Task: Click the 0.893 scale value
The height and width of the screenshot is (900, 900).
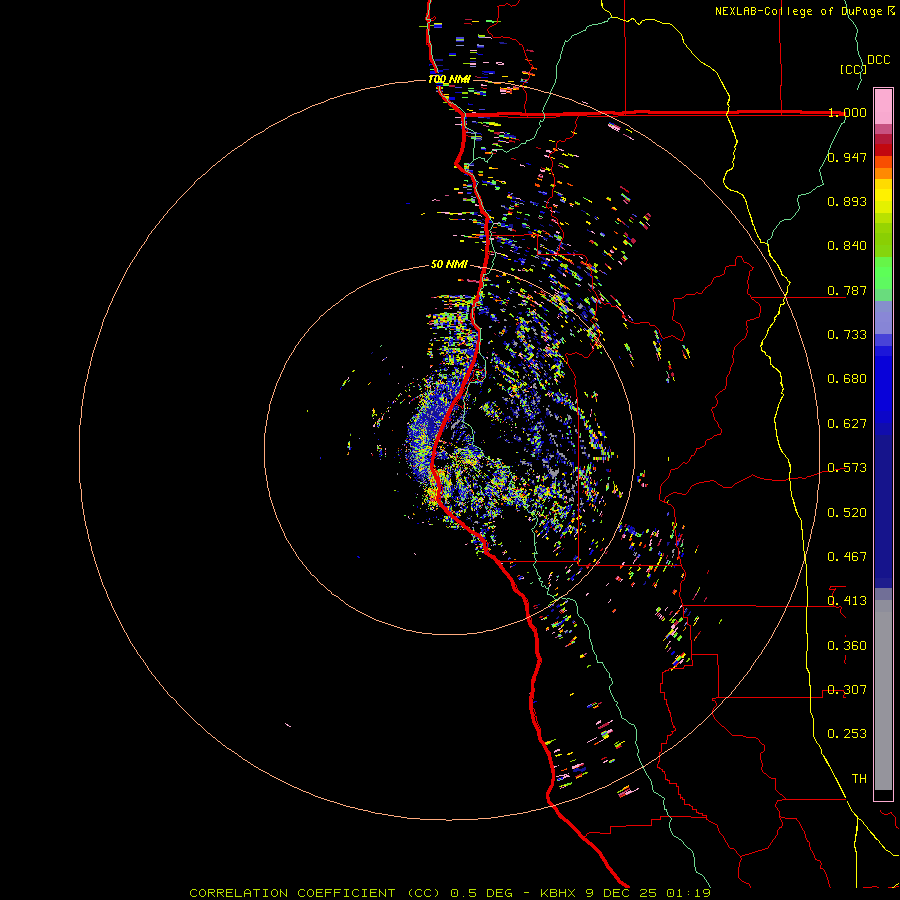Action: coord(847,201)
